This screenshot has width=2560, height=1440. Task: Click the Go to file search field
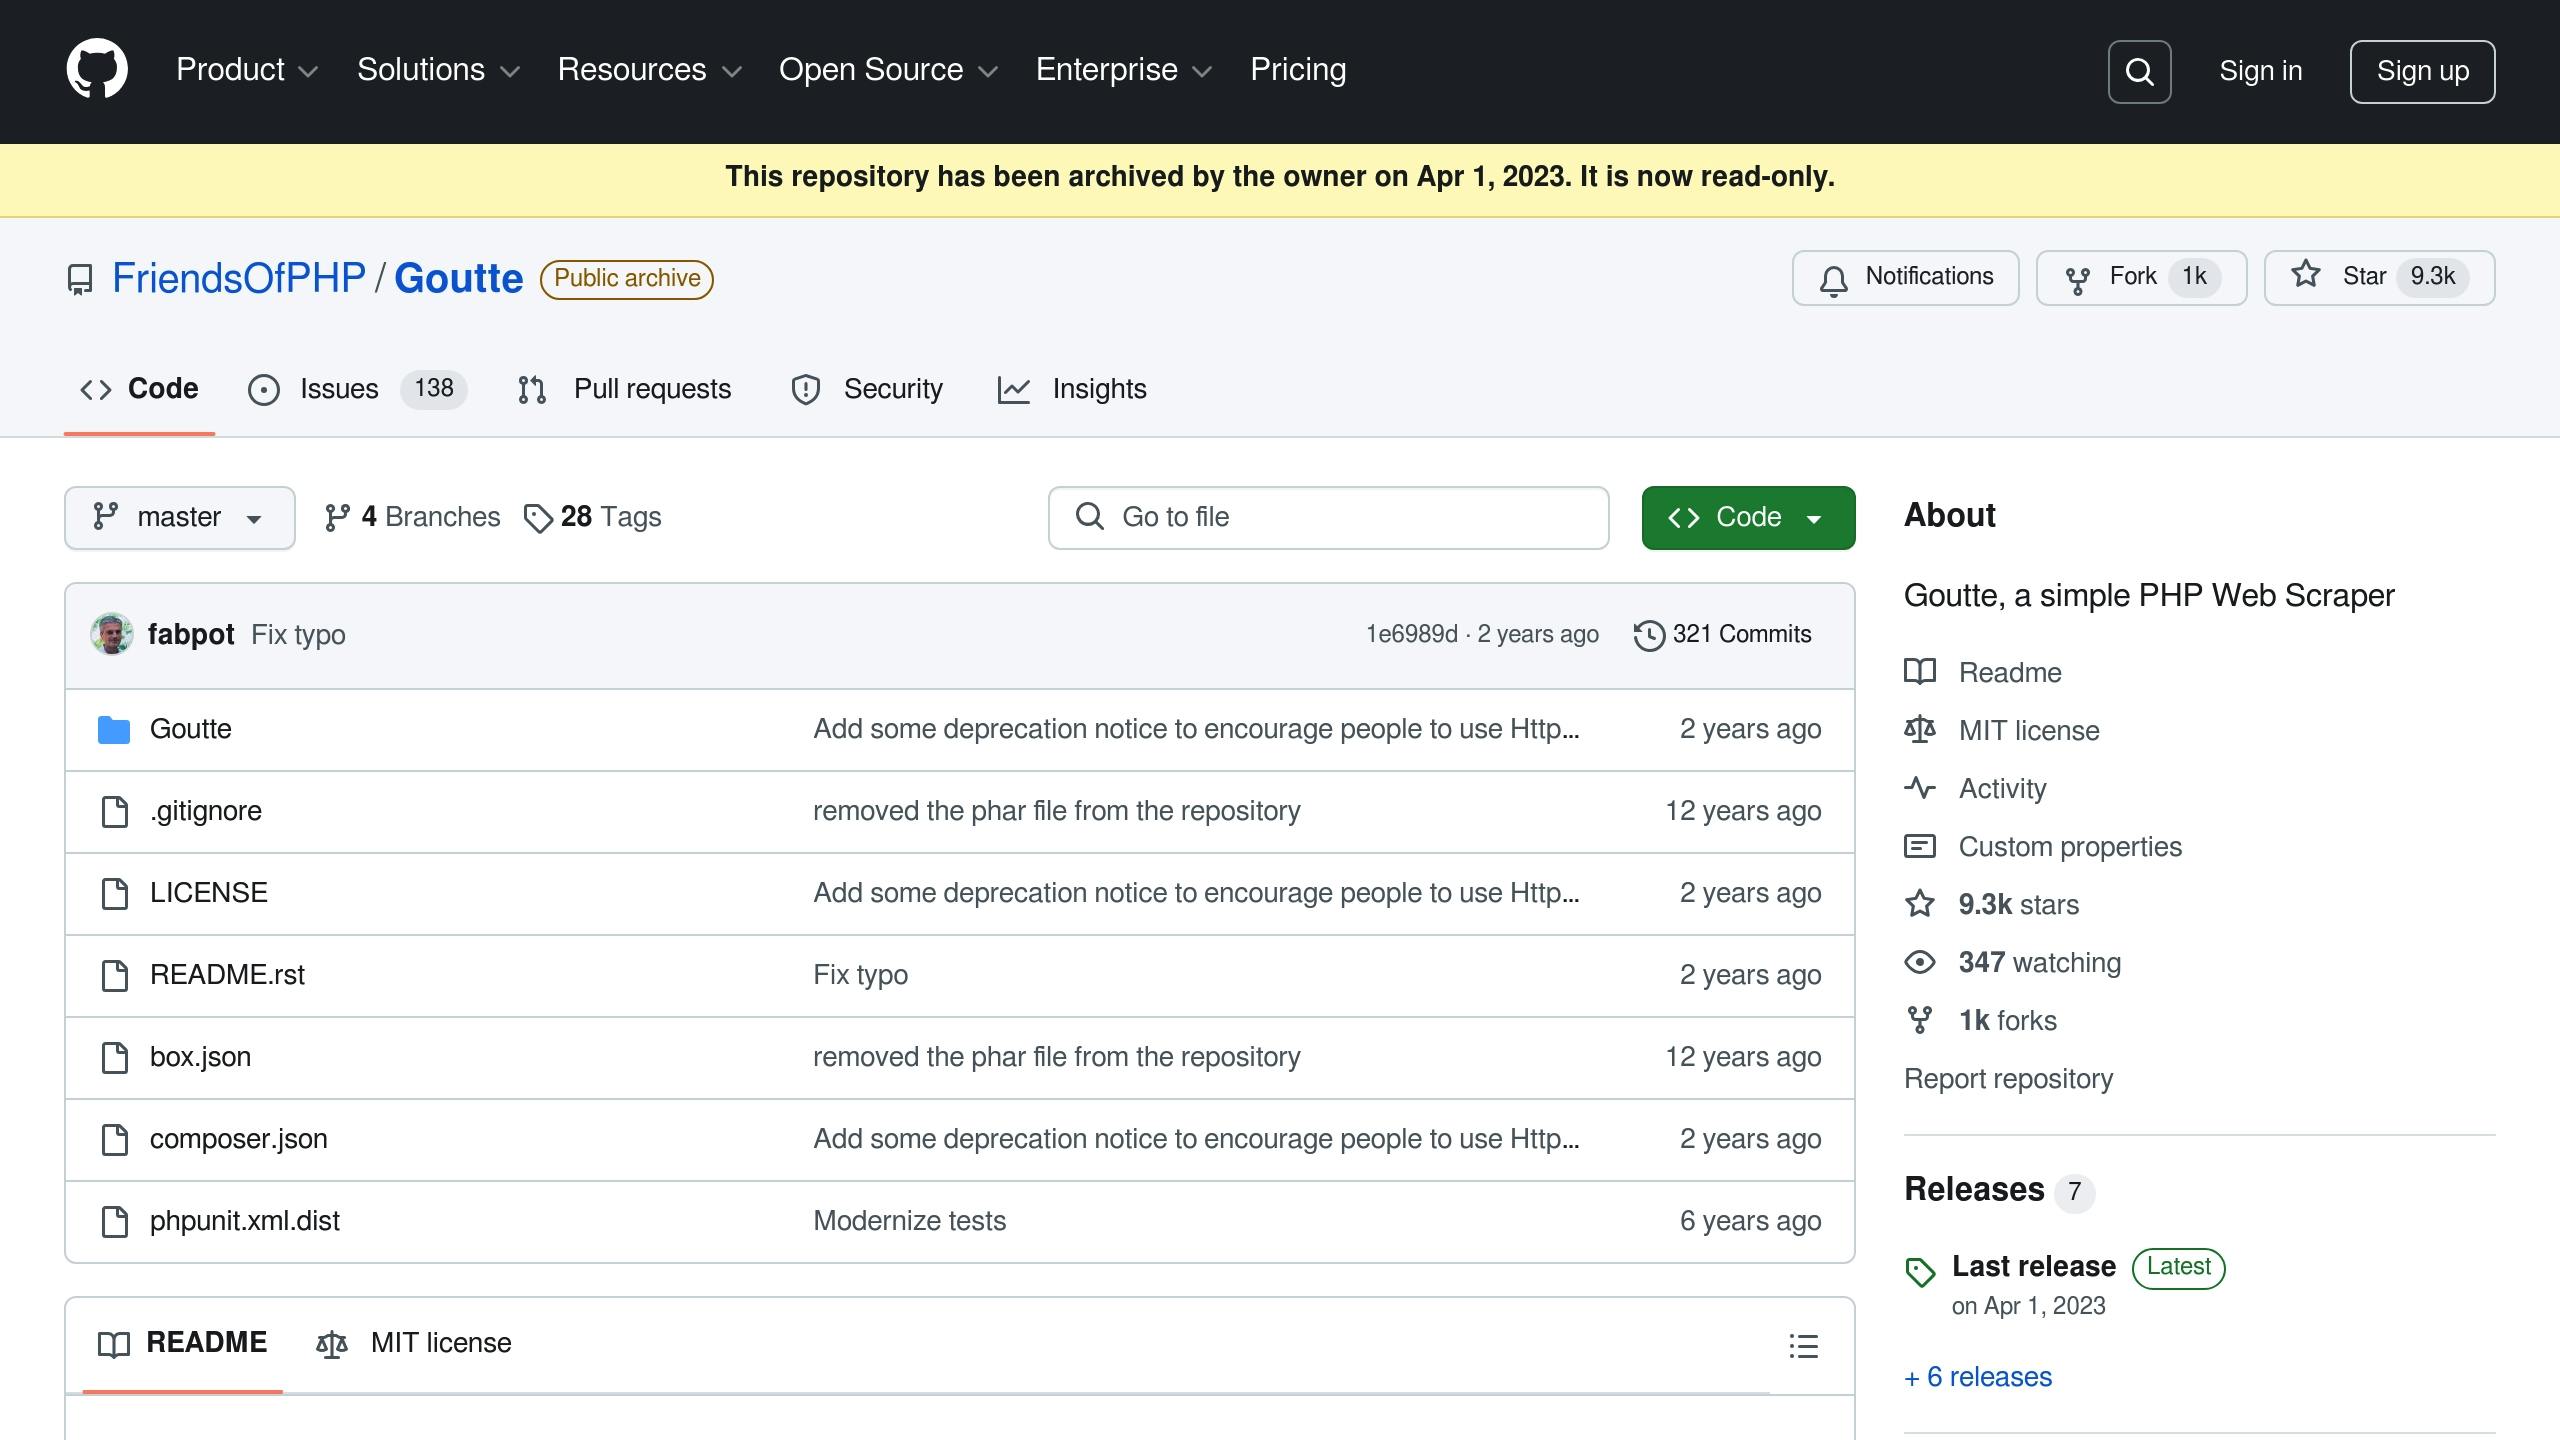(x=1328, y=518)
